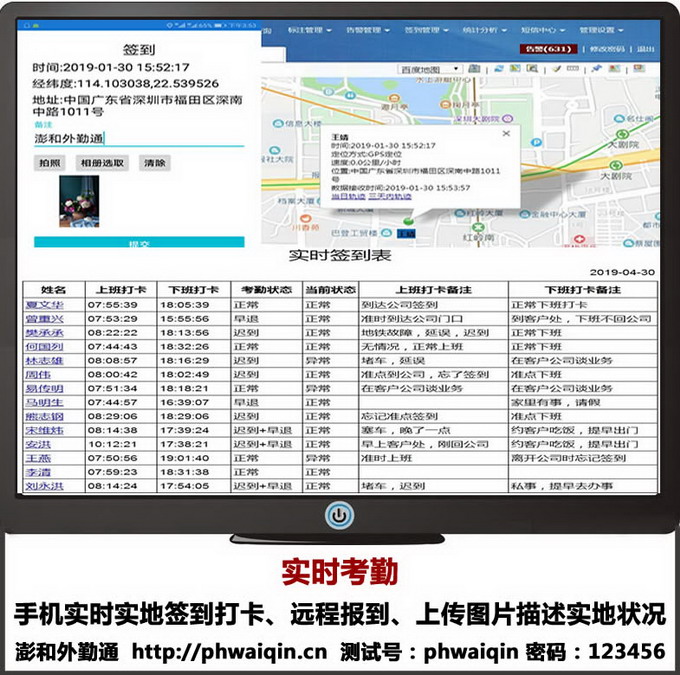Image resolution: width=680 pixels, height=675 pixels.
Task: Click the 备注 field containing 澎和外勤通
Action: pos(139,139)
